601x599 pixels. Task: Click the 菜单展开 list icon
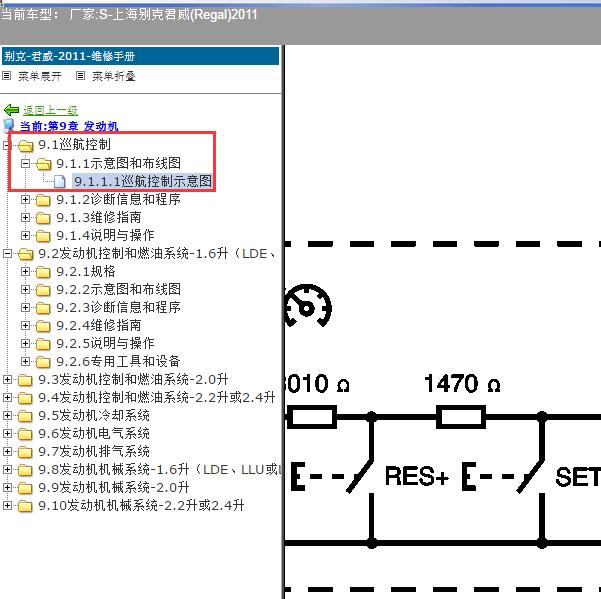click(7, 75)
